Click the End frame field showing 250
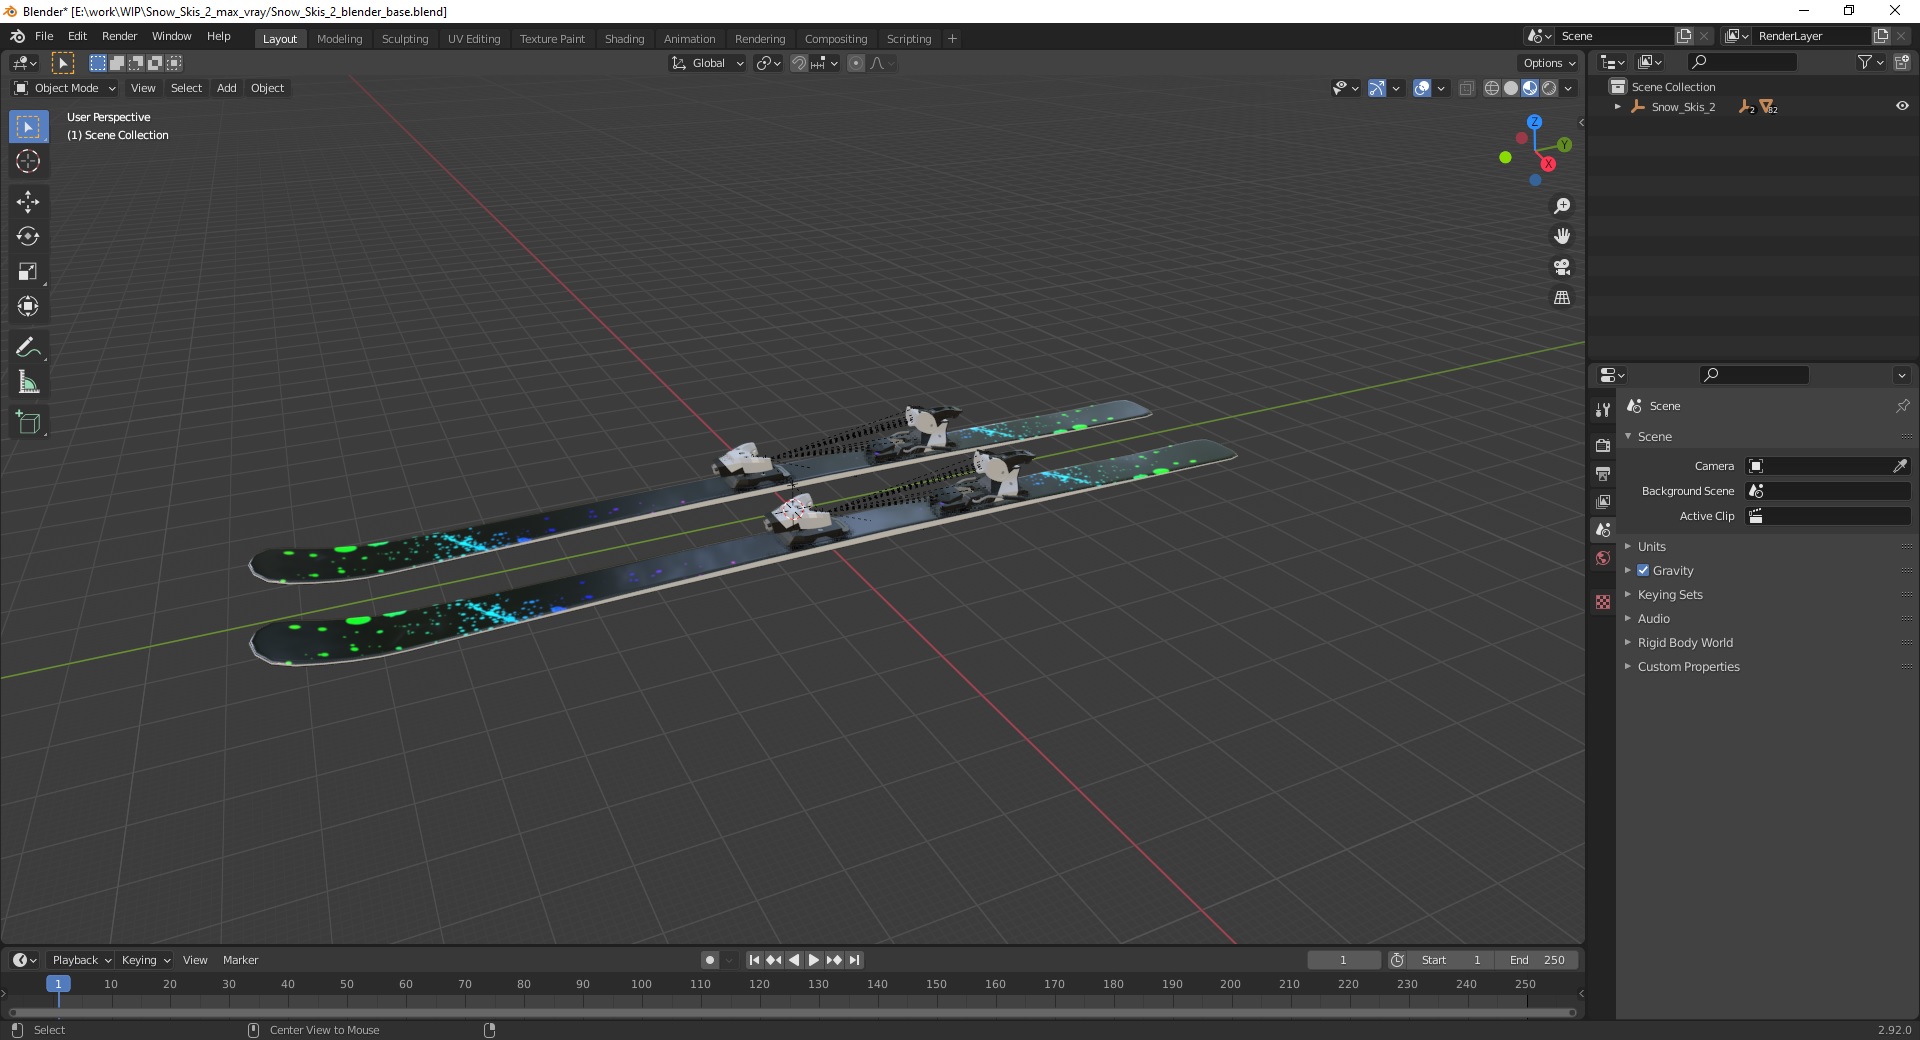 tap(1537, 960)
